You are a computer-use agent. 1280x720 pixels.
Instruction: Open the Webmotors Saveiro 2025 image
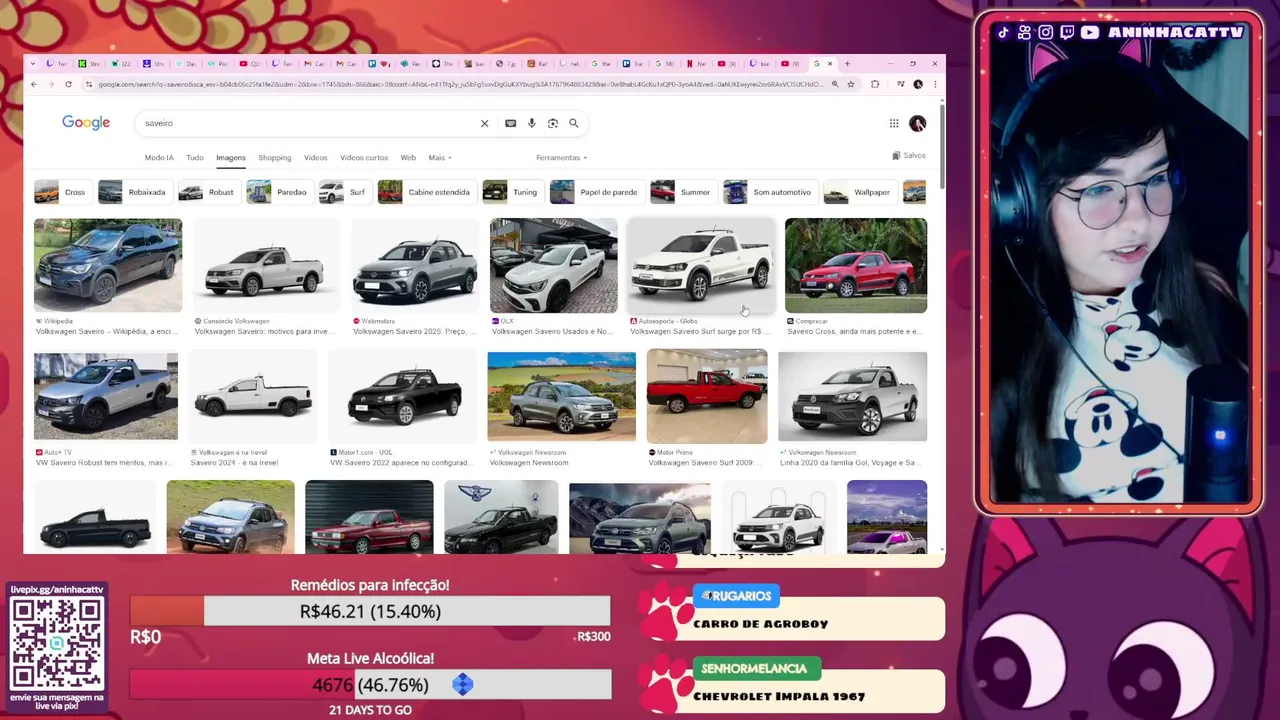pos(415,265)
